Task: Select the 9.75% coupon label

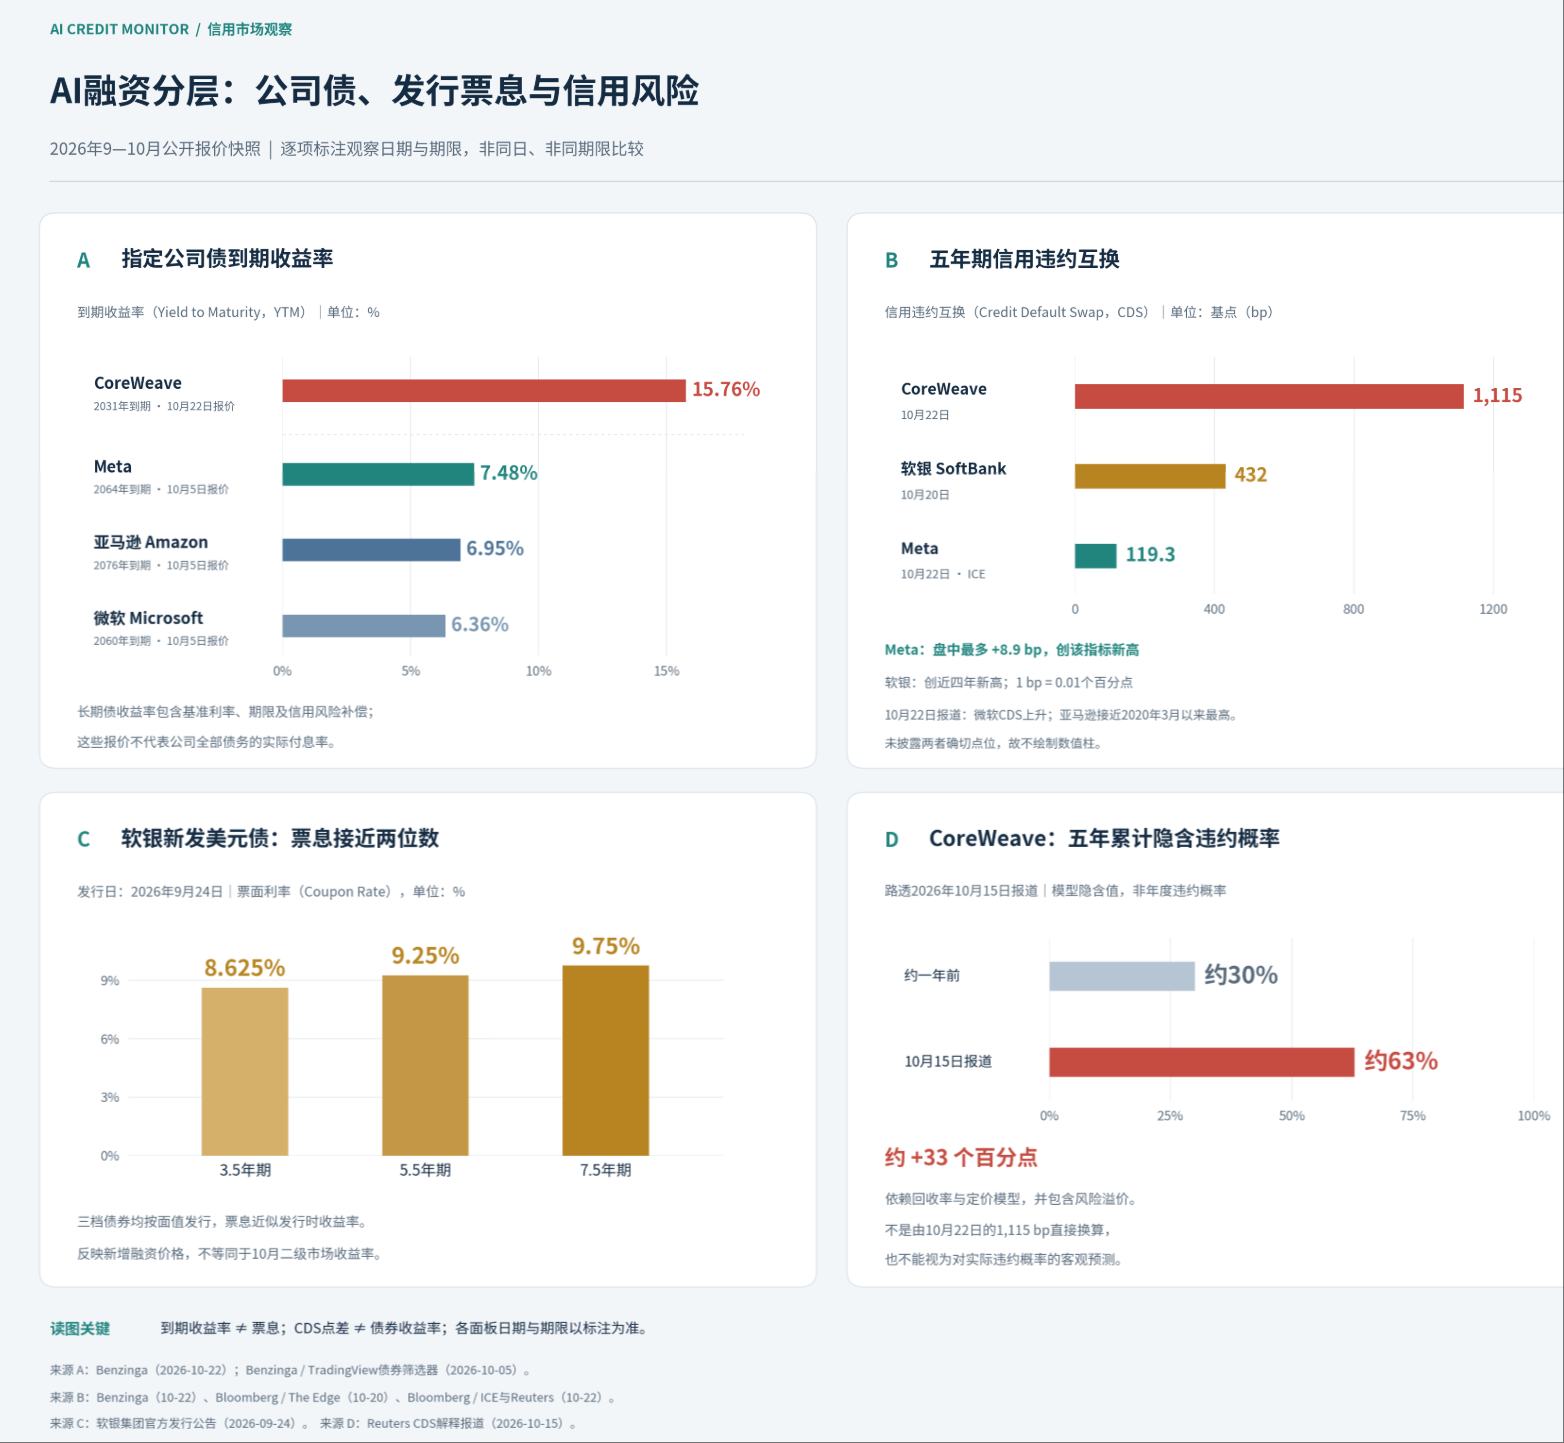Action: (x=606, y=945)
